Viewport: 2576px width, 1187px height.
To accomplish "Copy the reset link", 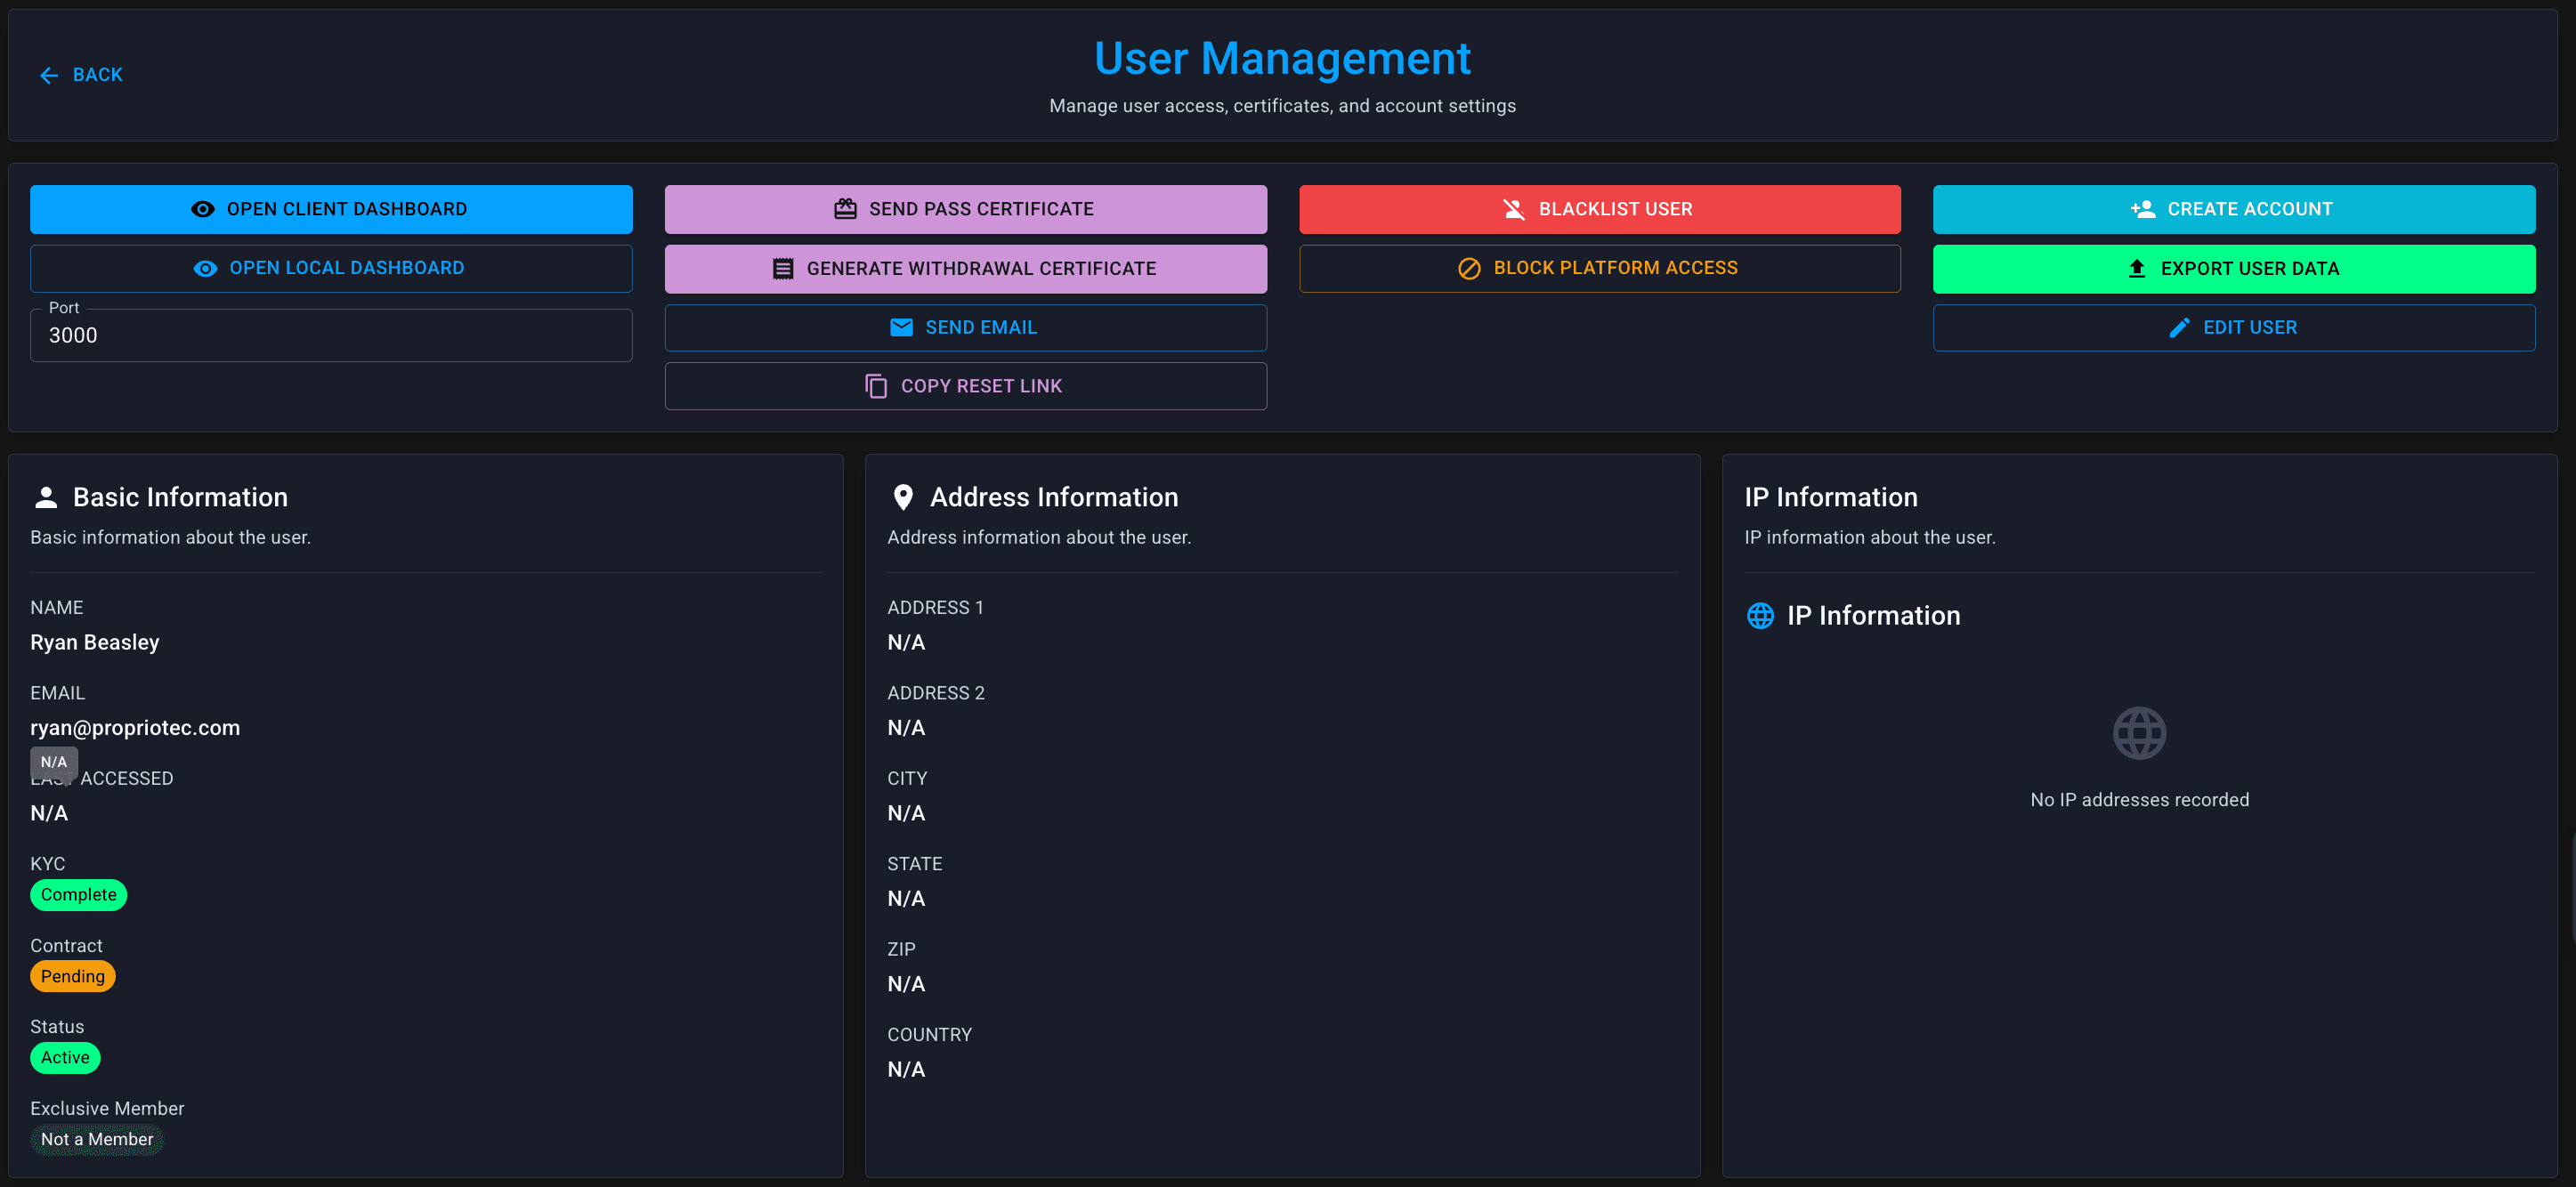I will click(966, 386).
